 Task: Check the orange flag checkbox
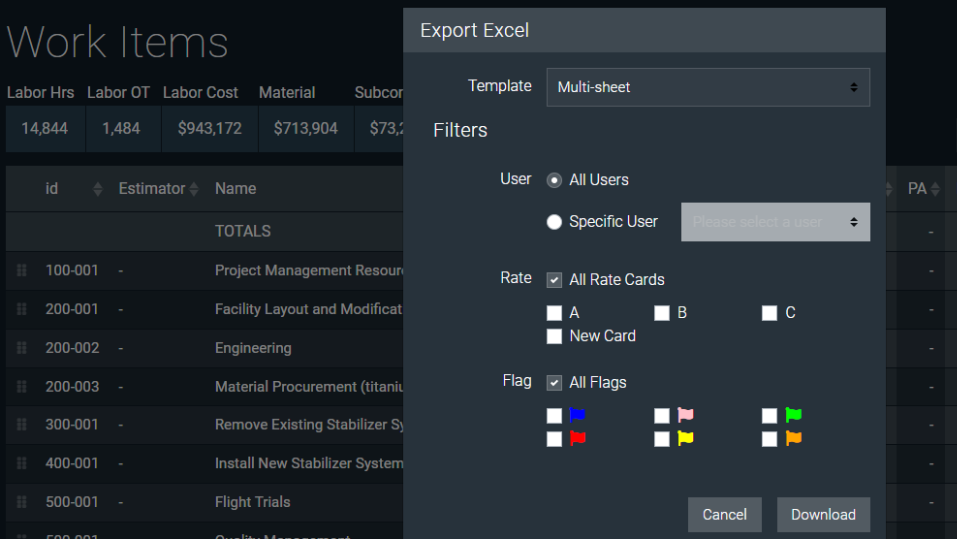pos(770,439)
